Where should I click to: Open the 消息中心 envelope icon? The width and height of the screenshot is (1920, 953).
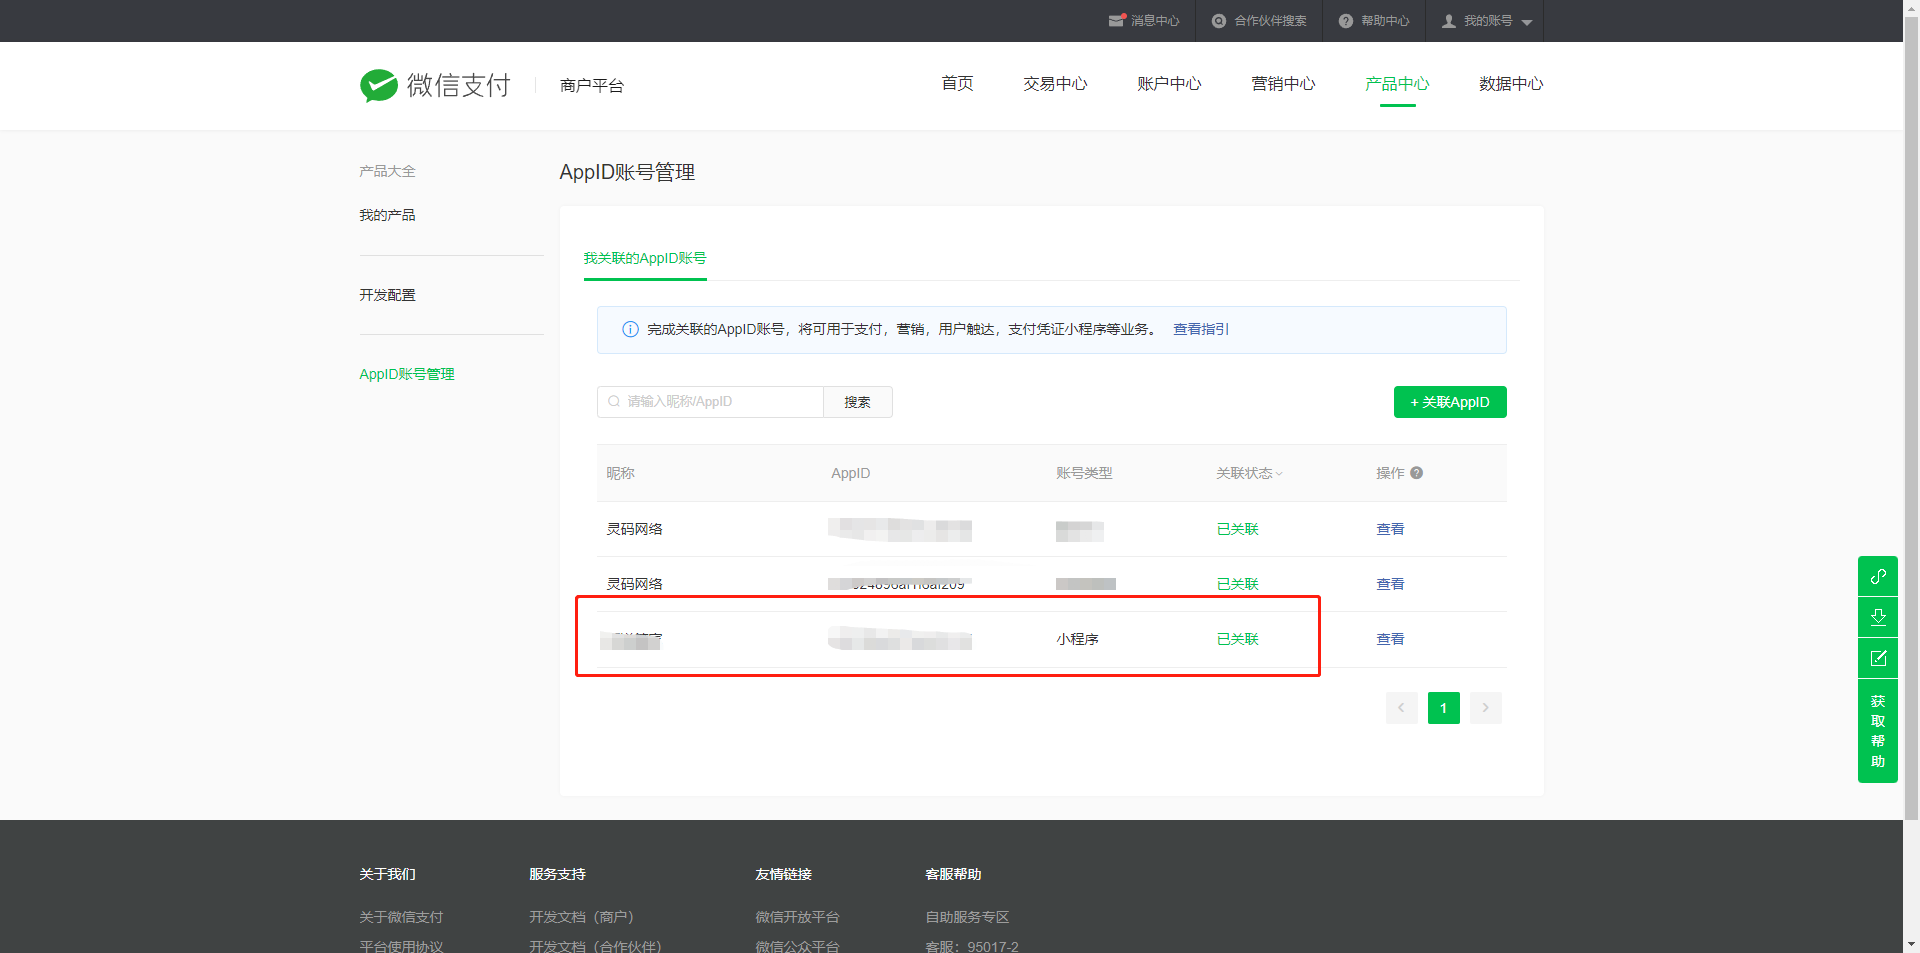[1117, 21]
